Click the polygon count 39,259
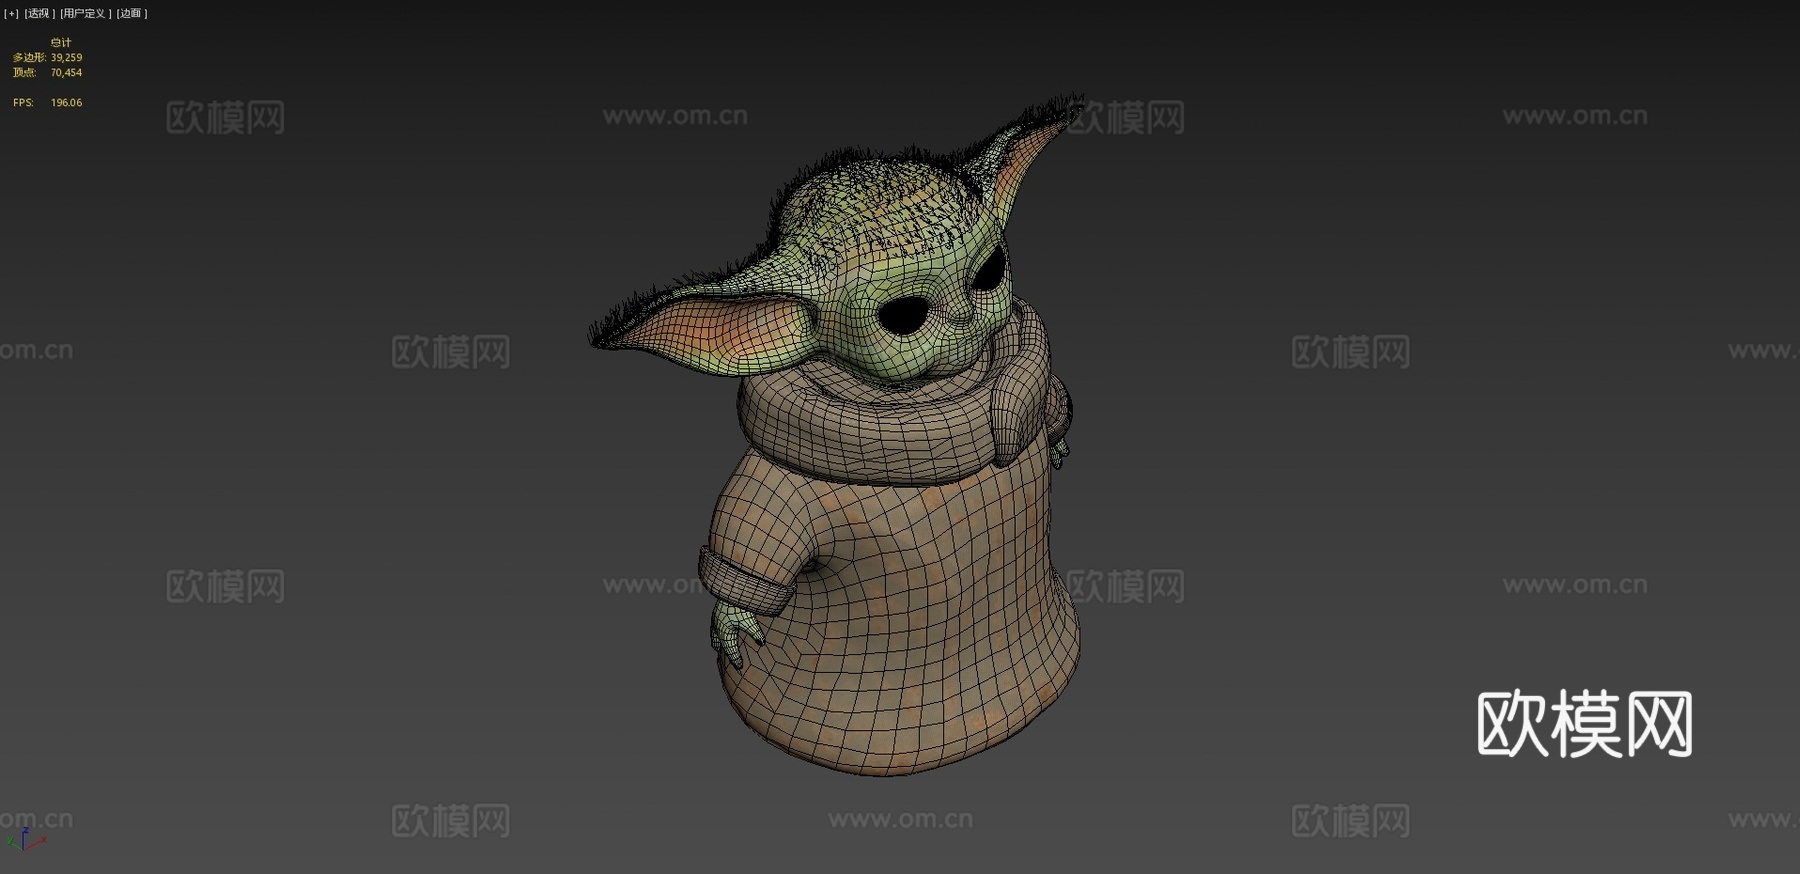Image resolution: width=1800 pixels, height=874 pixels. (x=66, y=58)
